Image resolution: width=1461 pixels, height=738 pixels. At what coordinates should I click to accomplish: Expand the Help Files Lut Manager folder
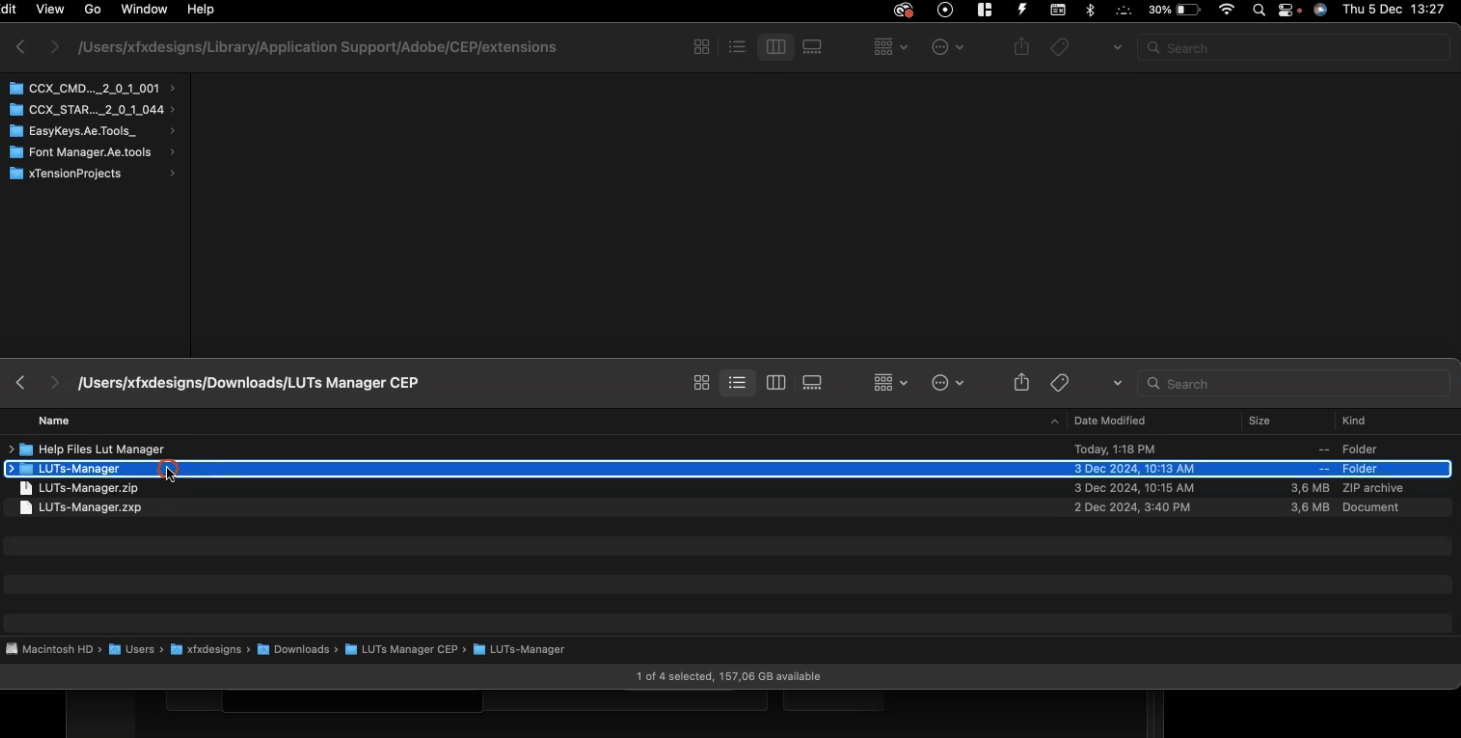tap(11, 450)
